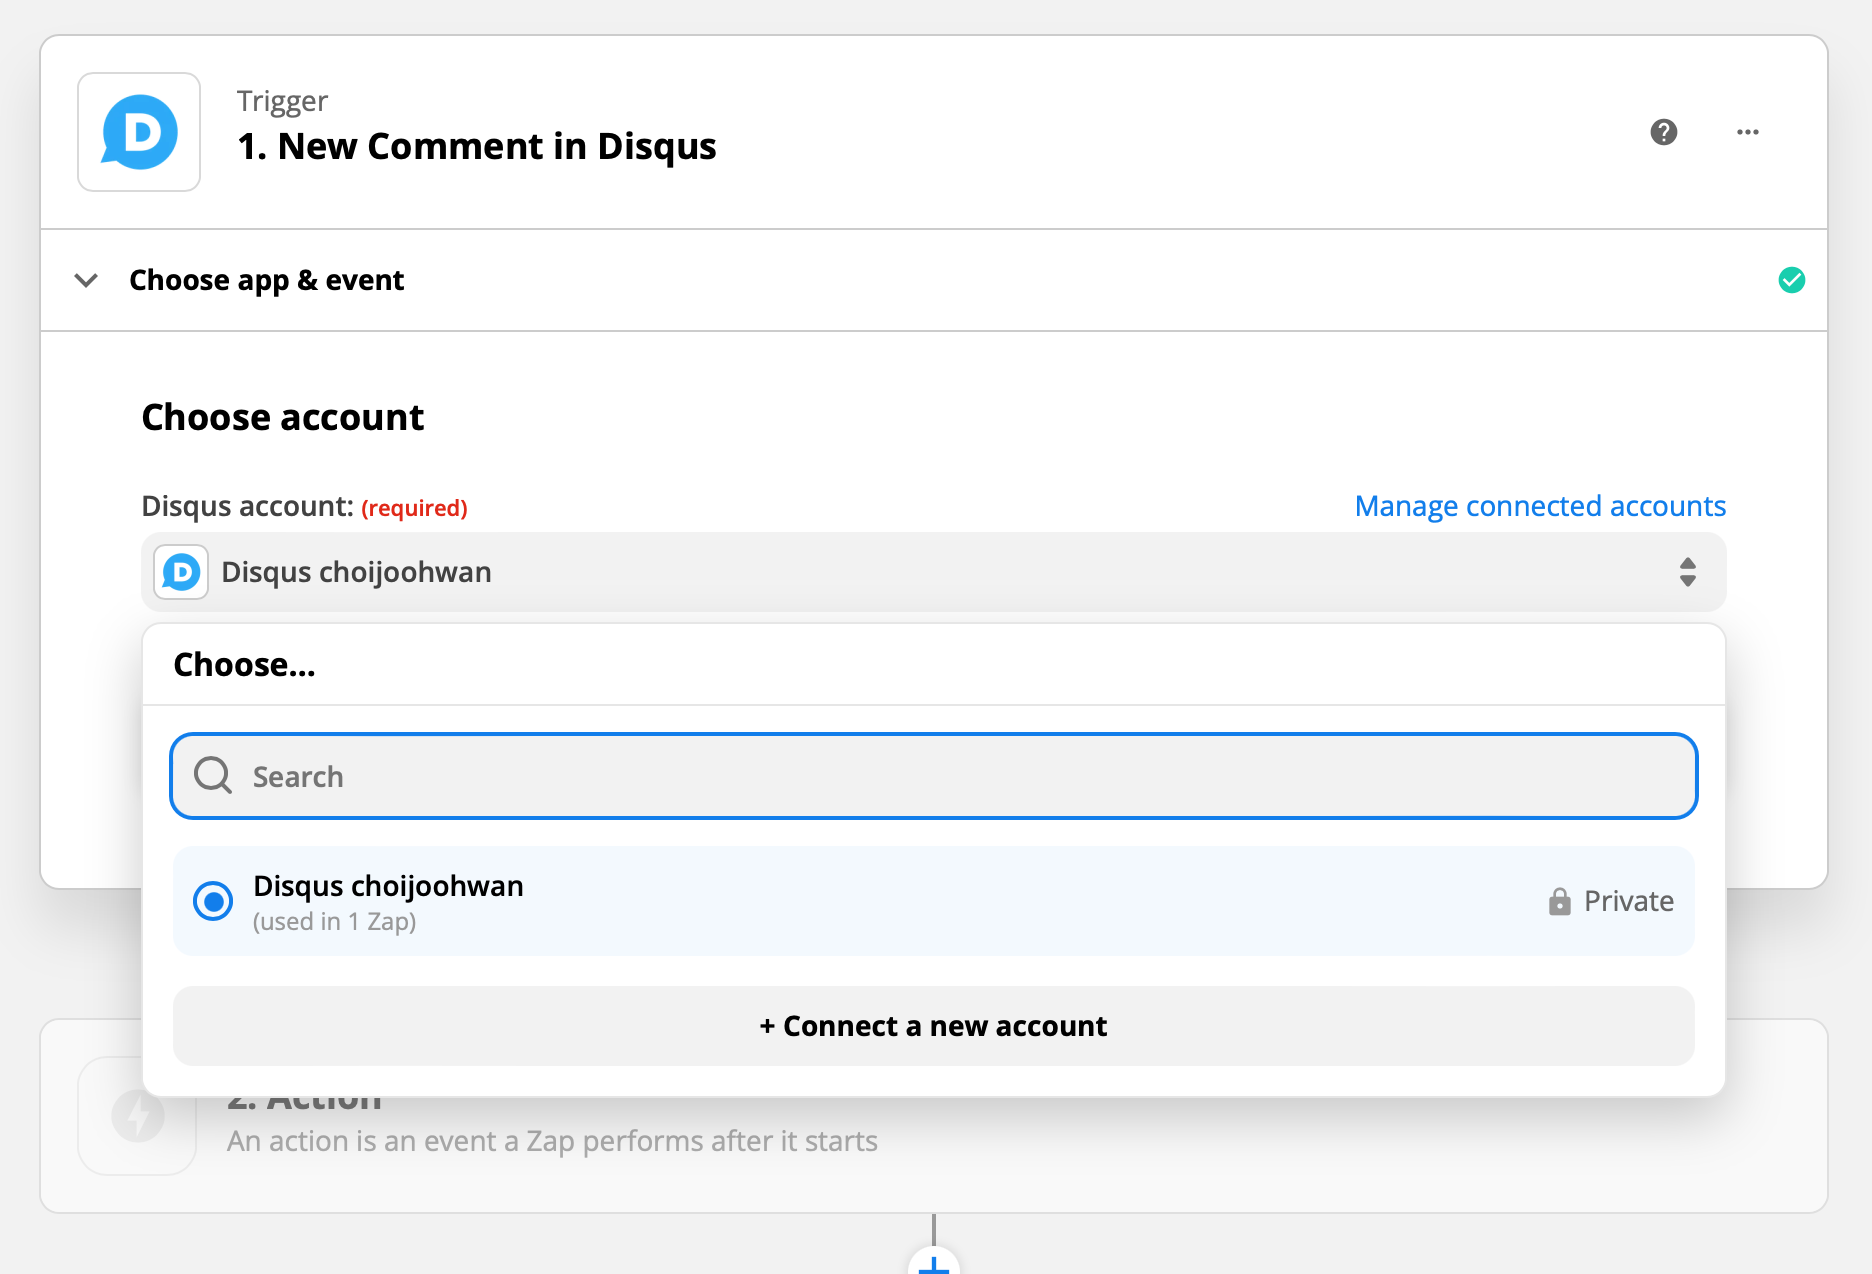Viewport: 1872px width, 1274px height.
Task: Click the Disqus logo in the trigger header
Action: tap(138, 132)
